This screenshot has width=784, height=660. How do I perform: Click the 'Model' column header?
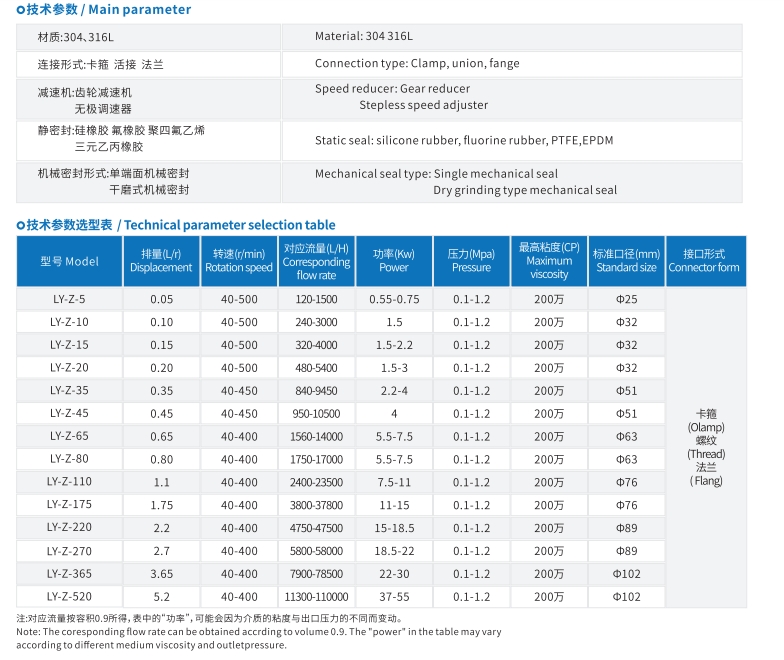point(70,262)
